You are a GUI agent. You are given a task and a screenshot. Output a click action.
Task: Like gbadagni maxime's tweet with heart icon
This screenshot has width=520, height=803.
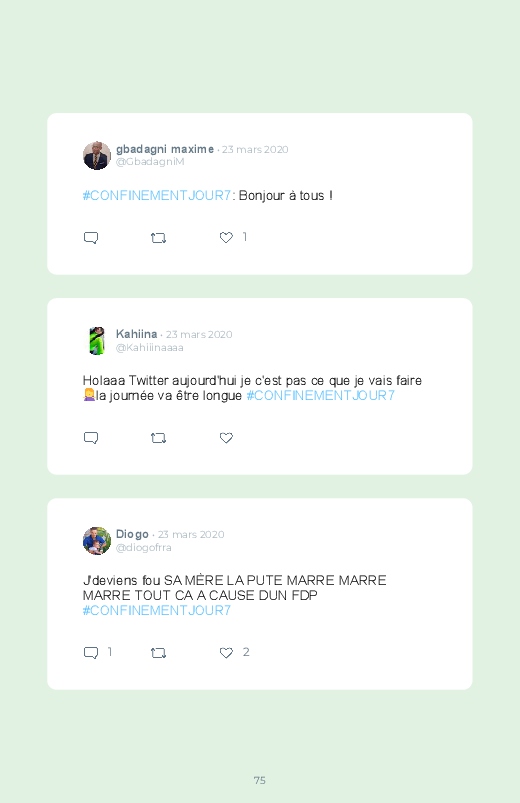point(226,237)
